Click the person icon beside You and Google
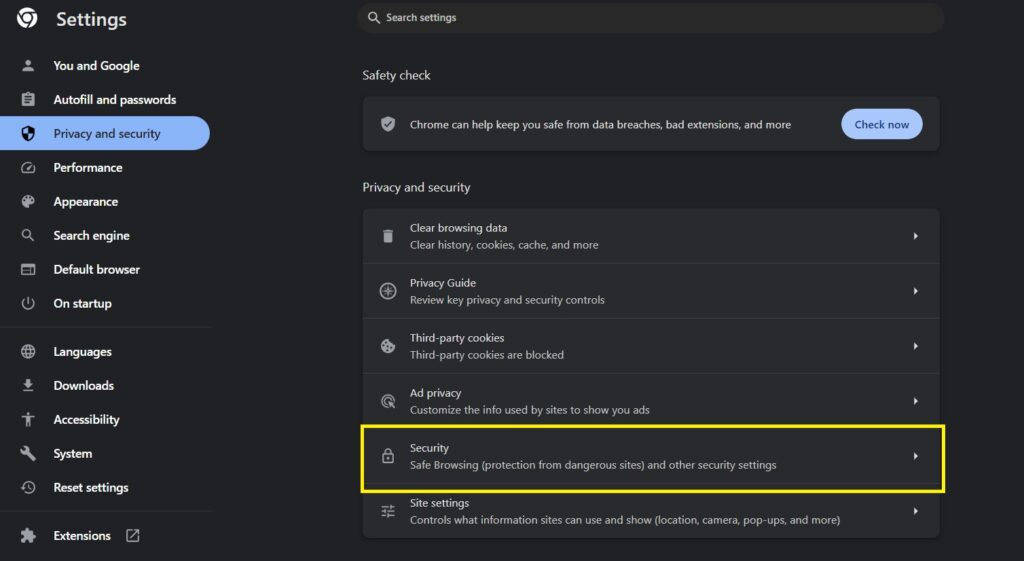This screenshot has height=561, width=1024. point(27,65)
